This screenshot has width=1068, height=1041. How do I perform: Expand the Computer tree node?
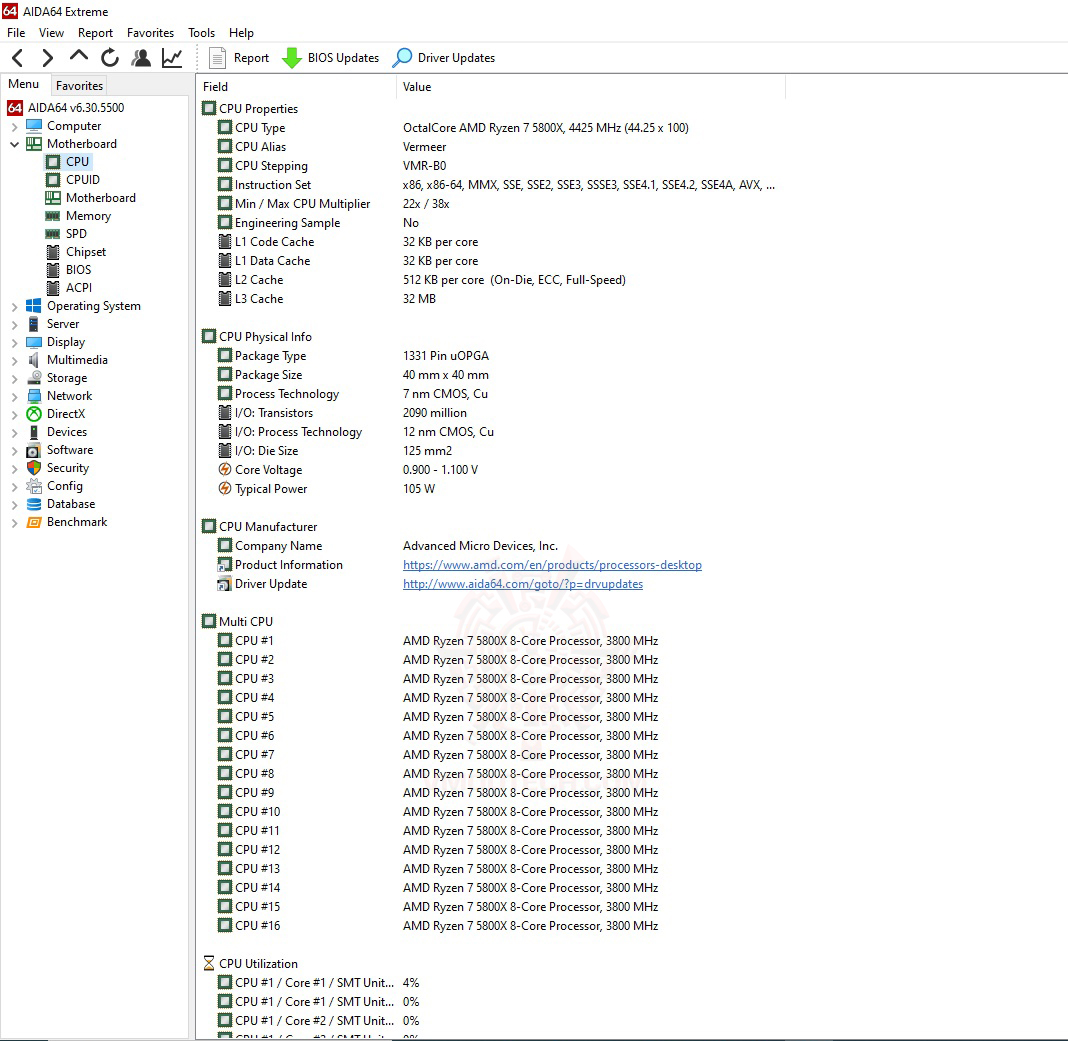click(x=14, y=127)
